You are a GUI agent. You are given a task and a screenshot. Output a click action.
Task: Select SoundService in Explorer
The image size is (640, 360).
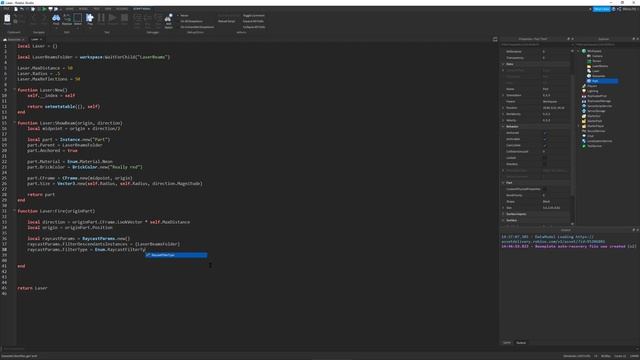(596, 131)
